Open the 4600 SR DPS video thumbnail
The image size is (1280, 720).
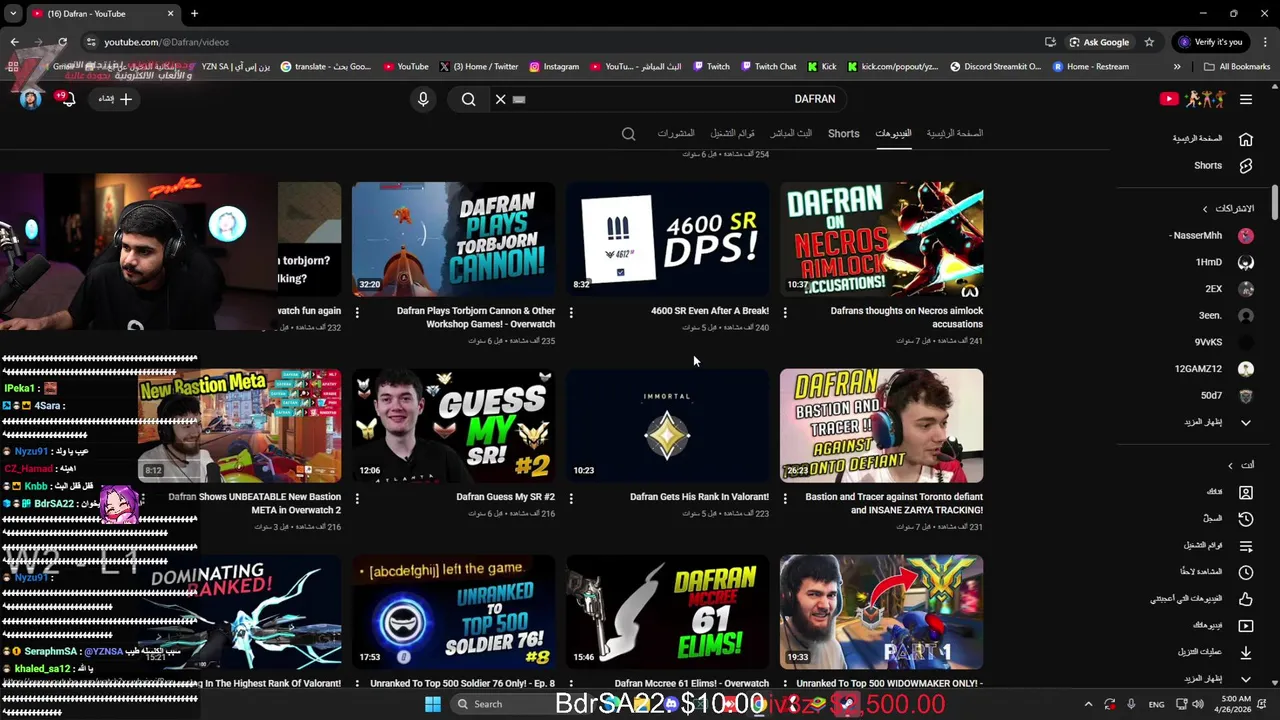(667, 238)
